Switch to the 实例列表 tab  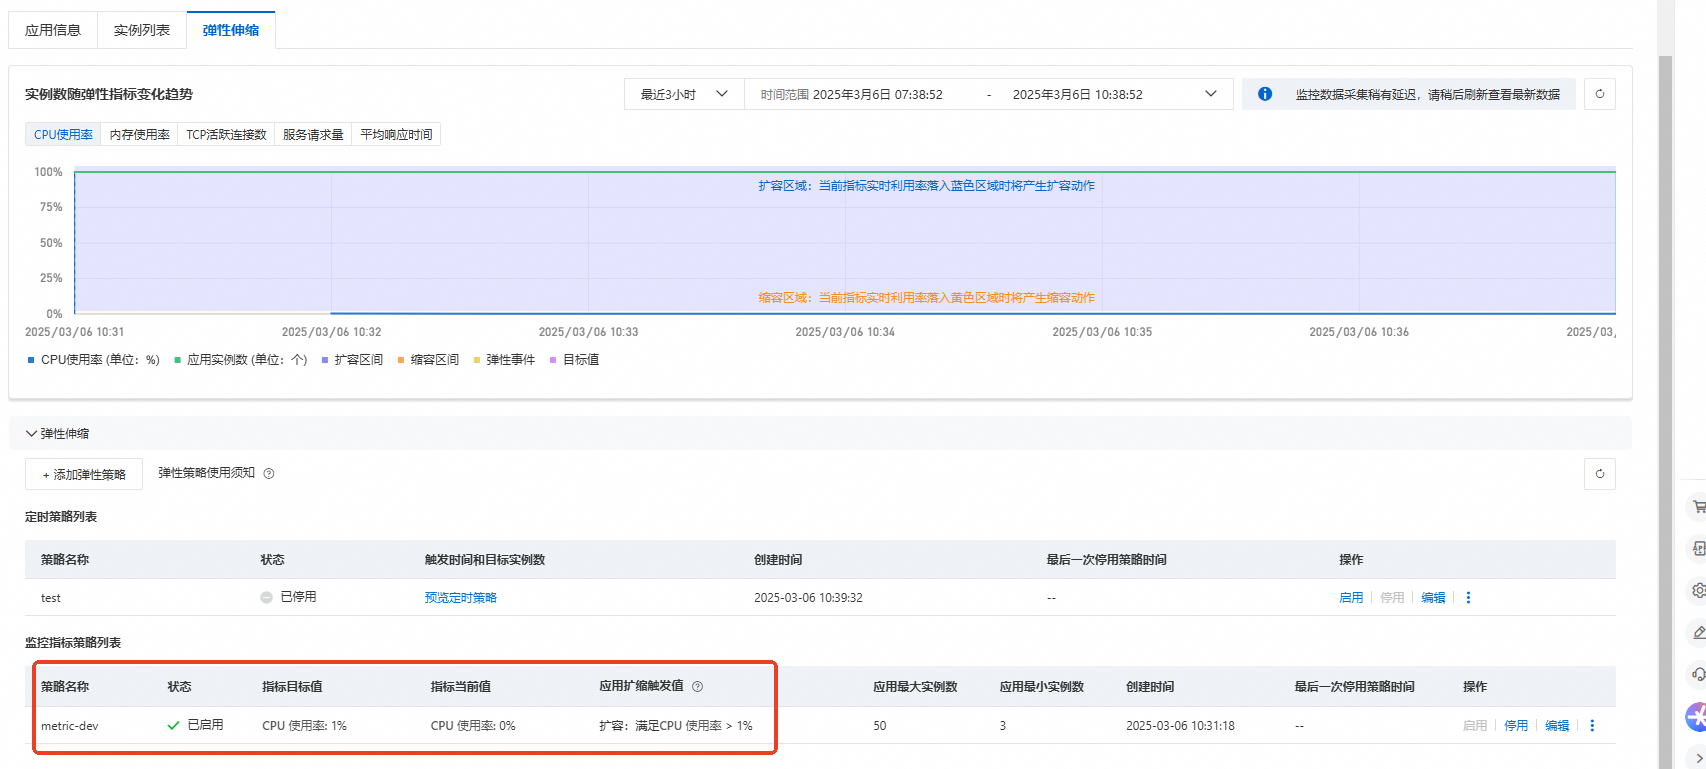tap(142, 30)
